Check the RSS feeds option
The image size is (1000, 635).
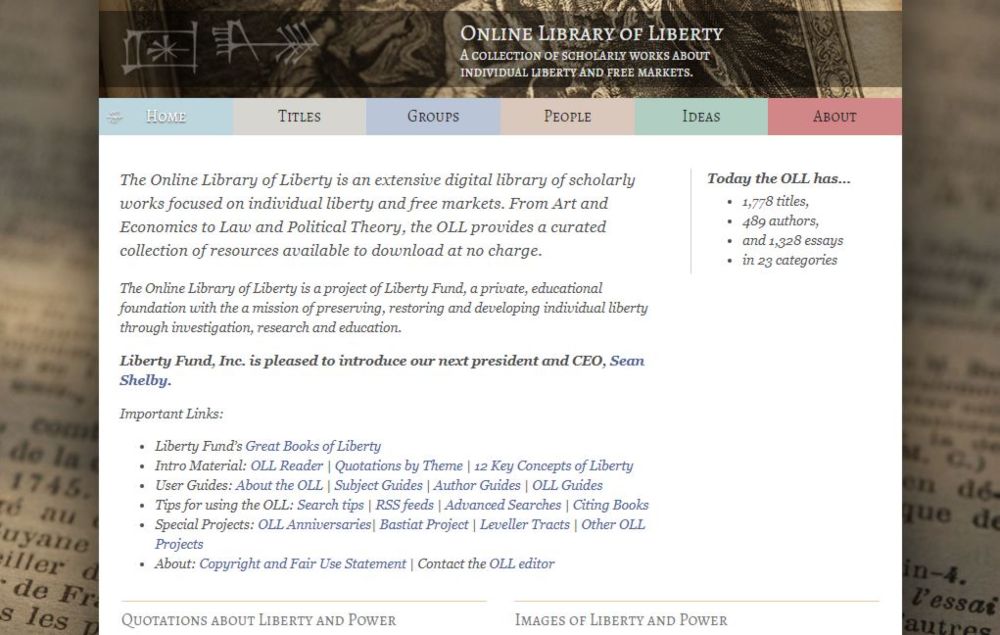click(407, 505)
